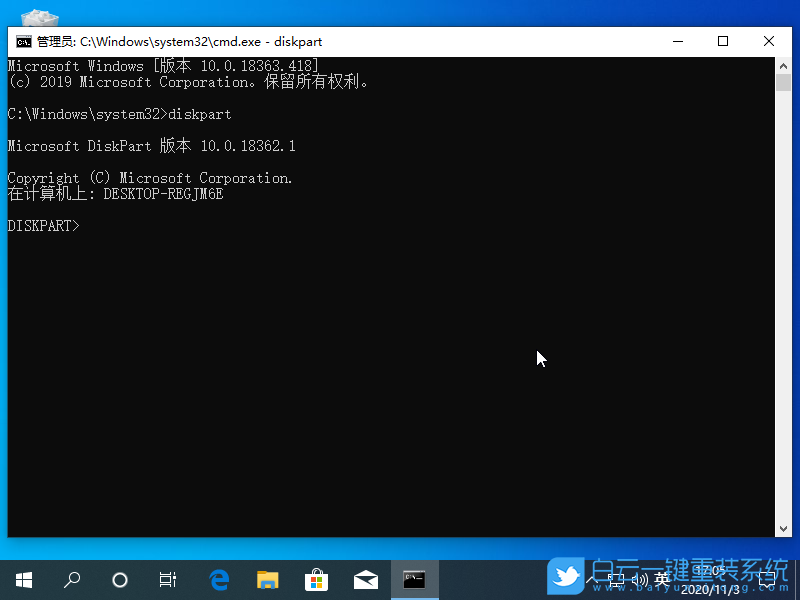
Task: Open the Mail app from the taskbar
Action: tap(365, 579)
